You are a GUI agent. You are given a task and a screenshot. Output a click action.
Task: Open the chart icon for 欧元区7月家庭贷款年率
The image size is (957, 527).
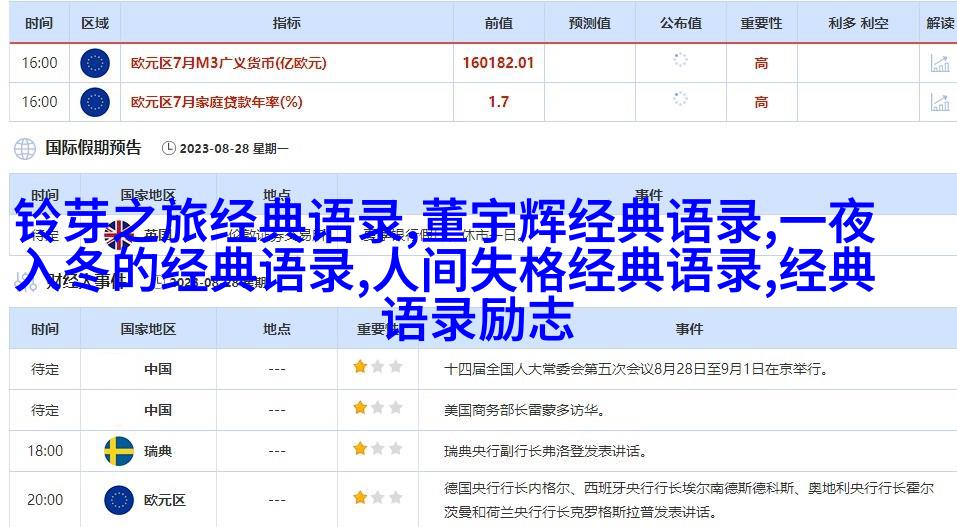[x=939, y=101]
